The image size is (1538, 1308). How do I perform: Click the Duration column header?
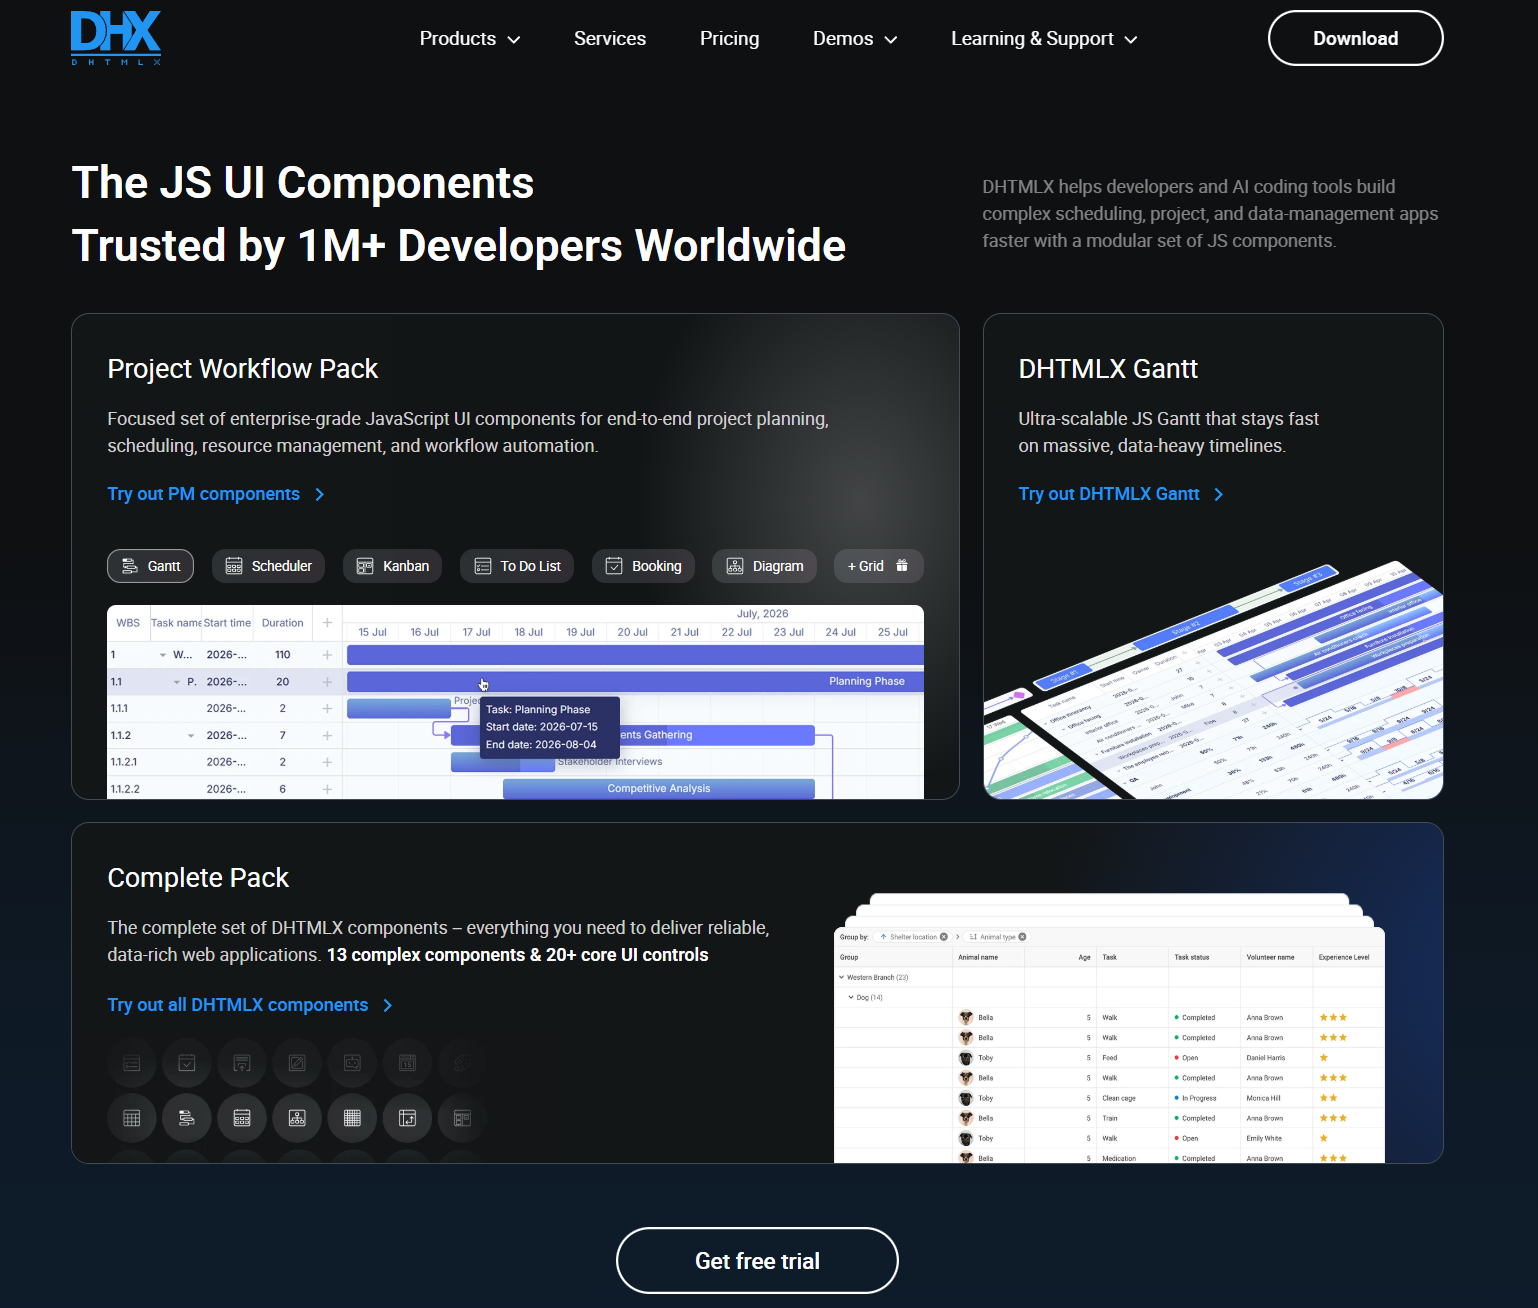point(283,623)
